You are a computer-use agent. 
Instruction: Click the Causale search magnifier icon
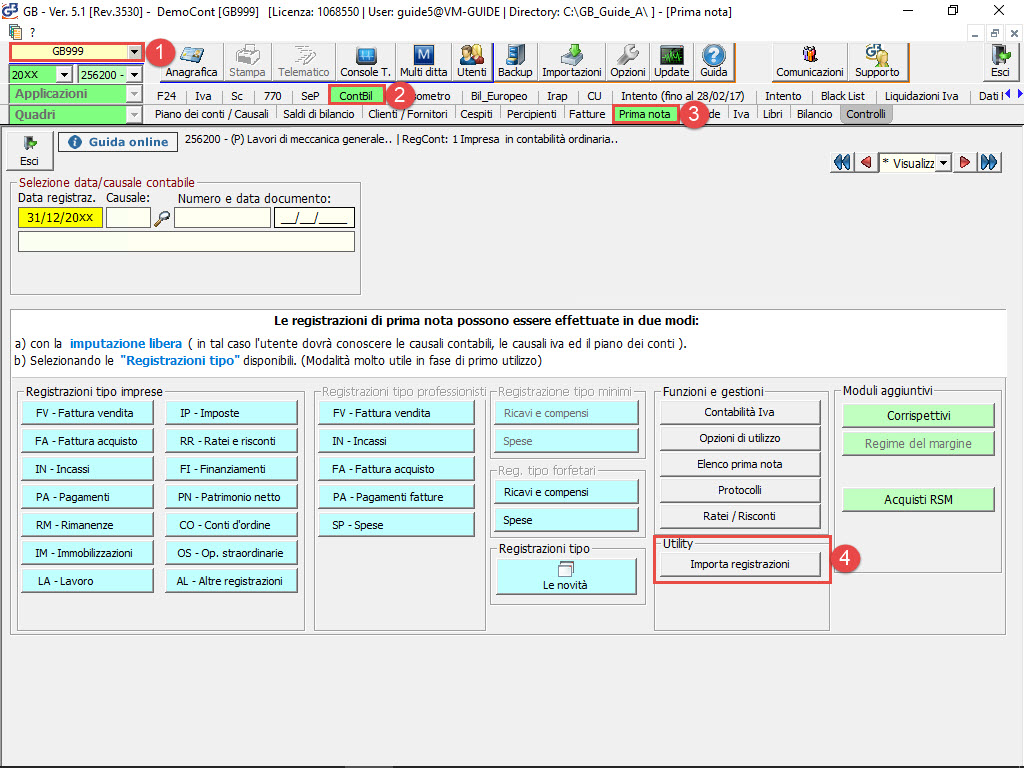[x=162, y=218]
